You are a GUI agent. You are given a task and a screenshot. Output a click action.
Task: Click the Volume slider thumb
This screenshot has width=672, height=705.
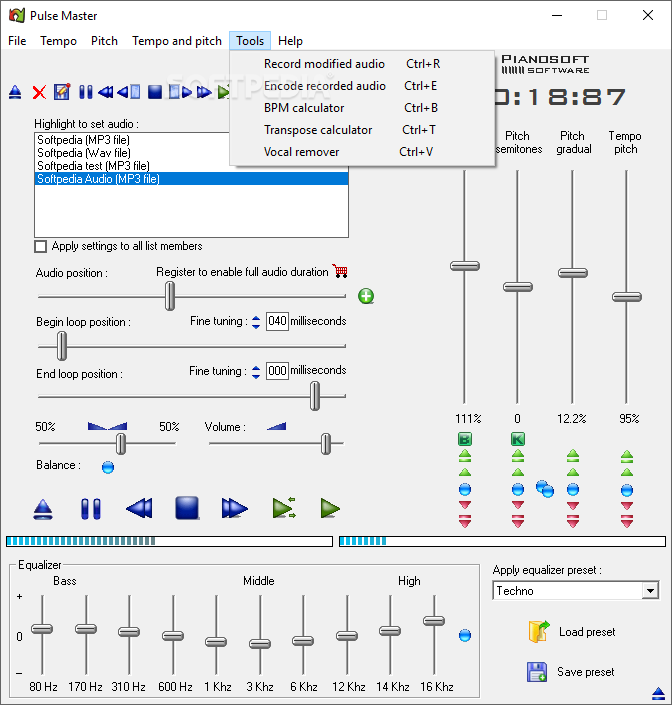click(326, 444)
